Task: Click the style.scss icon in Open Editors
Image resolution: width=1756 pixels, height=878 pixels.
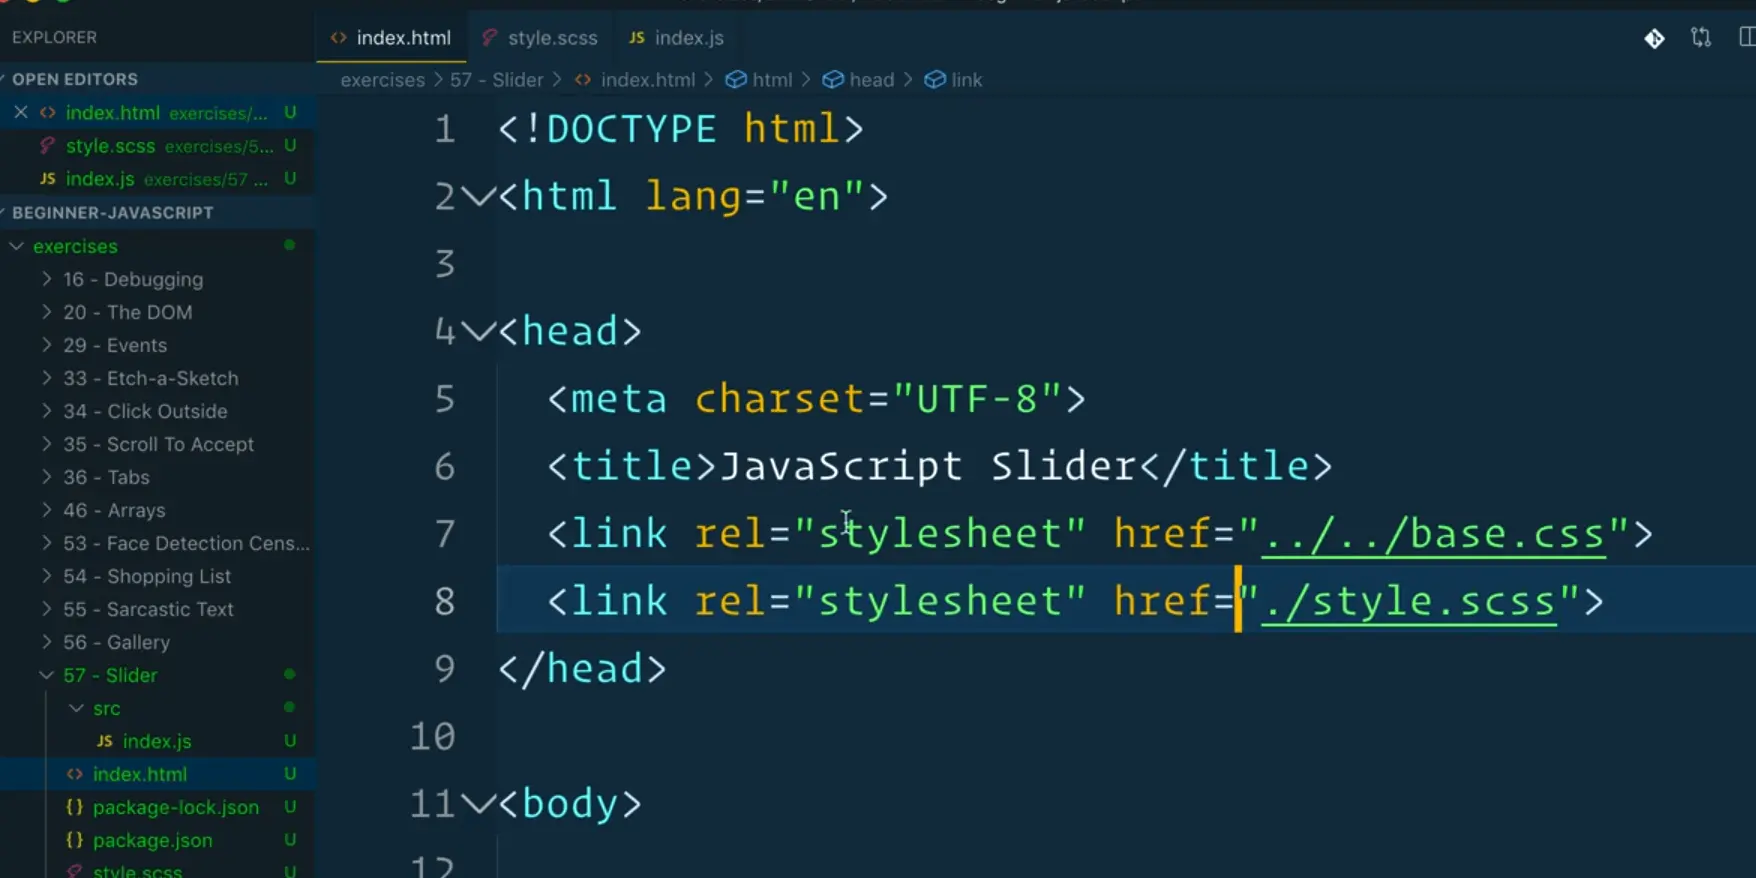Action: tap(46, 146)
